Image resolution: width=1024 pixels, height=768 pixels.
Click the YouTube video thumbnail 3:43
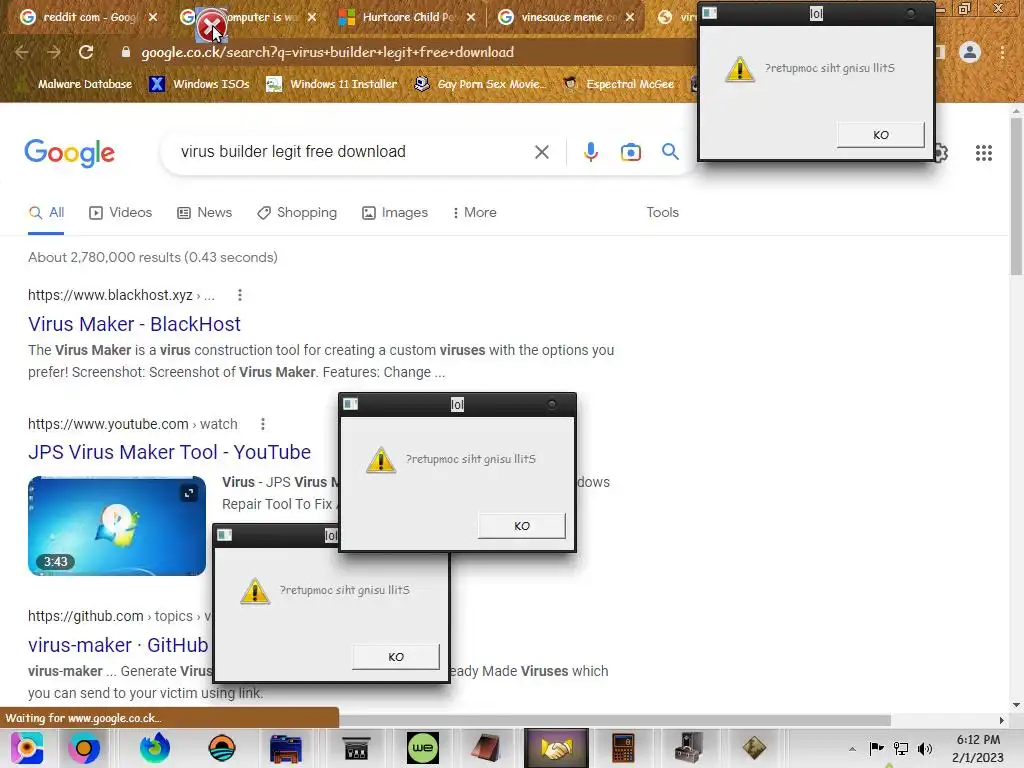point(117,526)
